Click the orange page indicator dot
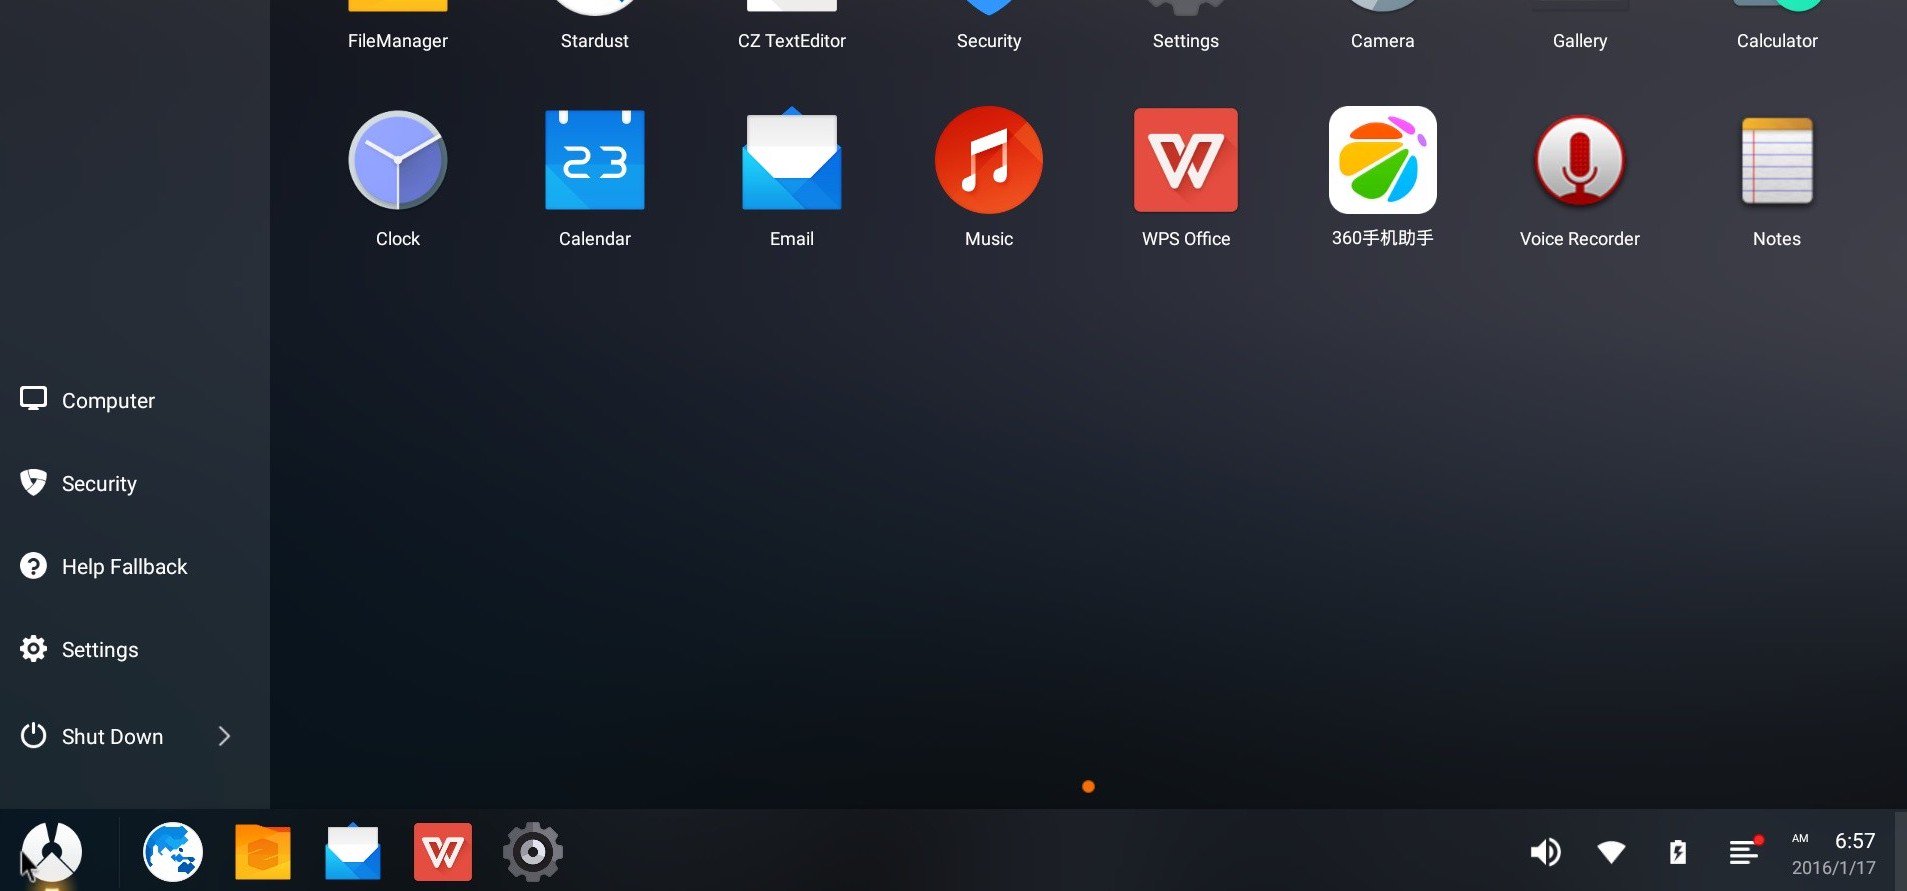Screen dimensions: 1907x891 pos(1088,787)
